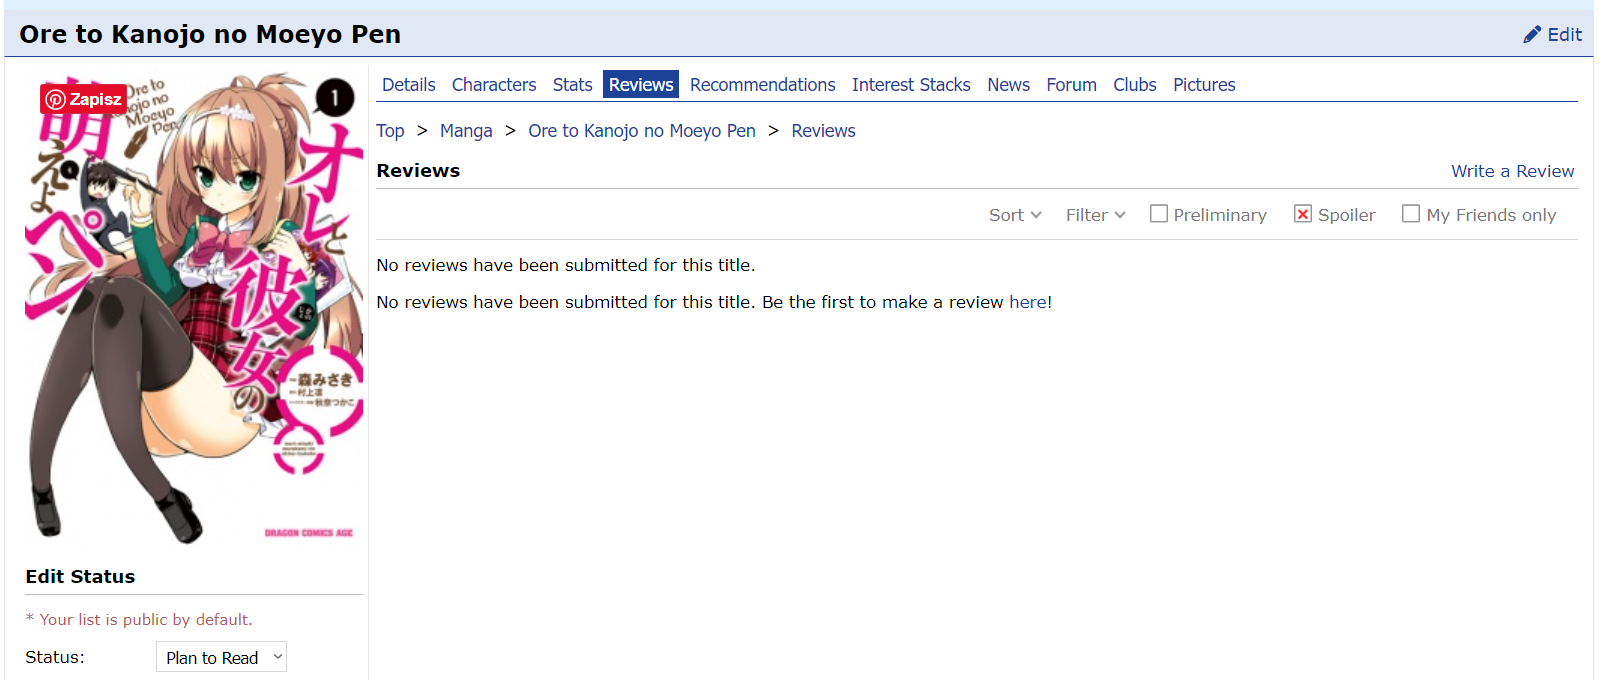This screenshot has width=1609, height=680.
Task: Open the Sort dropdown
Action: [1014, 215]
